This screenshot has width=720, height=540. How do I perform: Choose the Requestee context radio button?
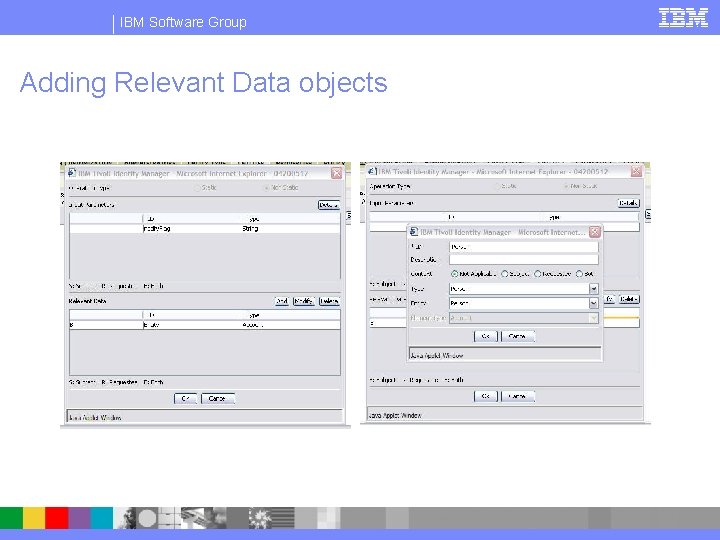tap(537, 274)
